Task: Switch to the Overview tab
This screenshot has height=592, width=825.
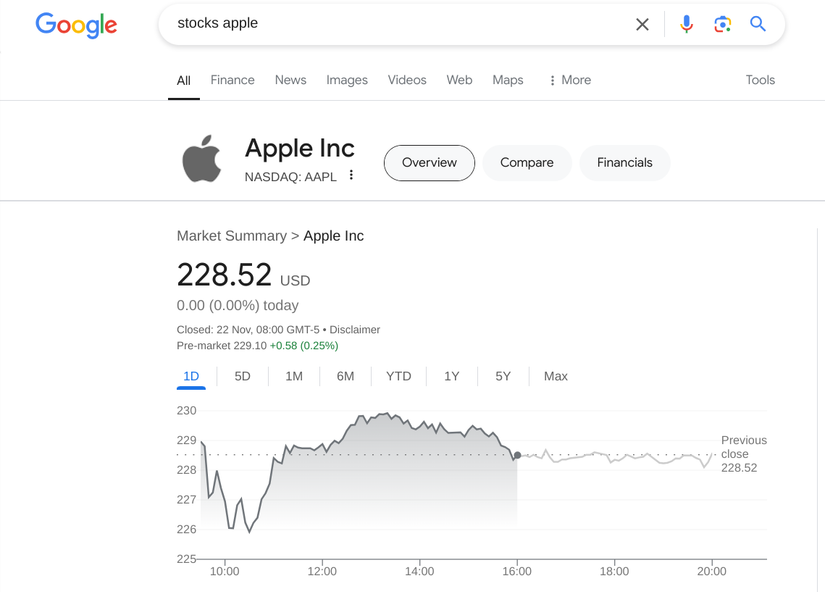Action: point(428,162)
